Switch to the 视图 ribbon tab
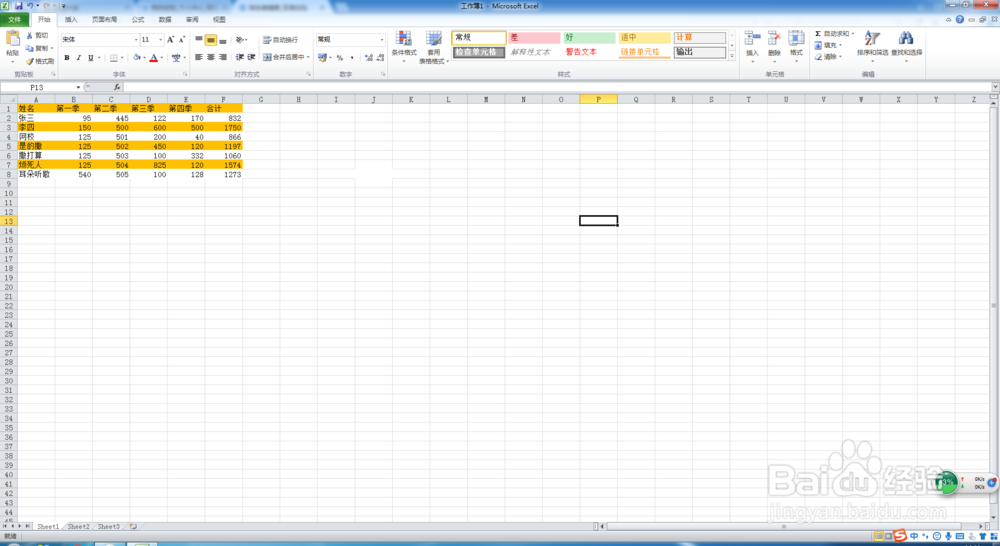The image size is (1000, 546). click(x=219, y=20)
